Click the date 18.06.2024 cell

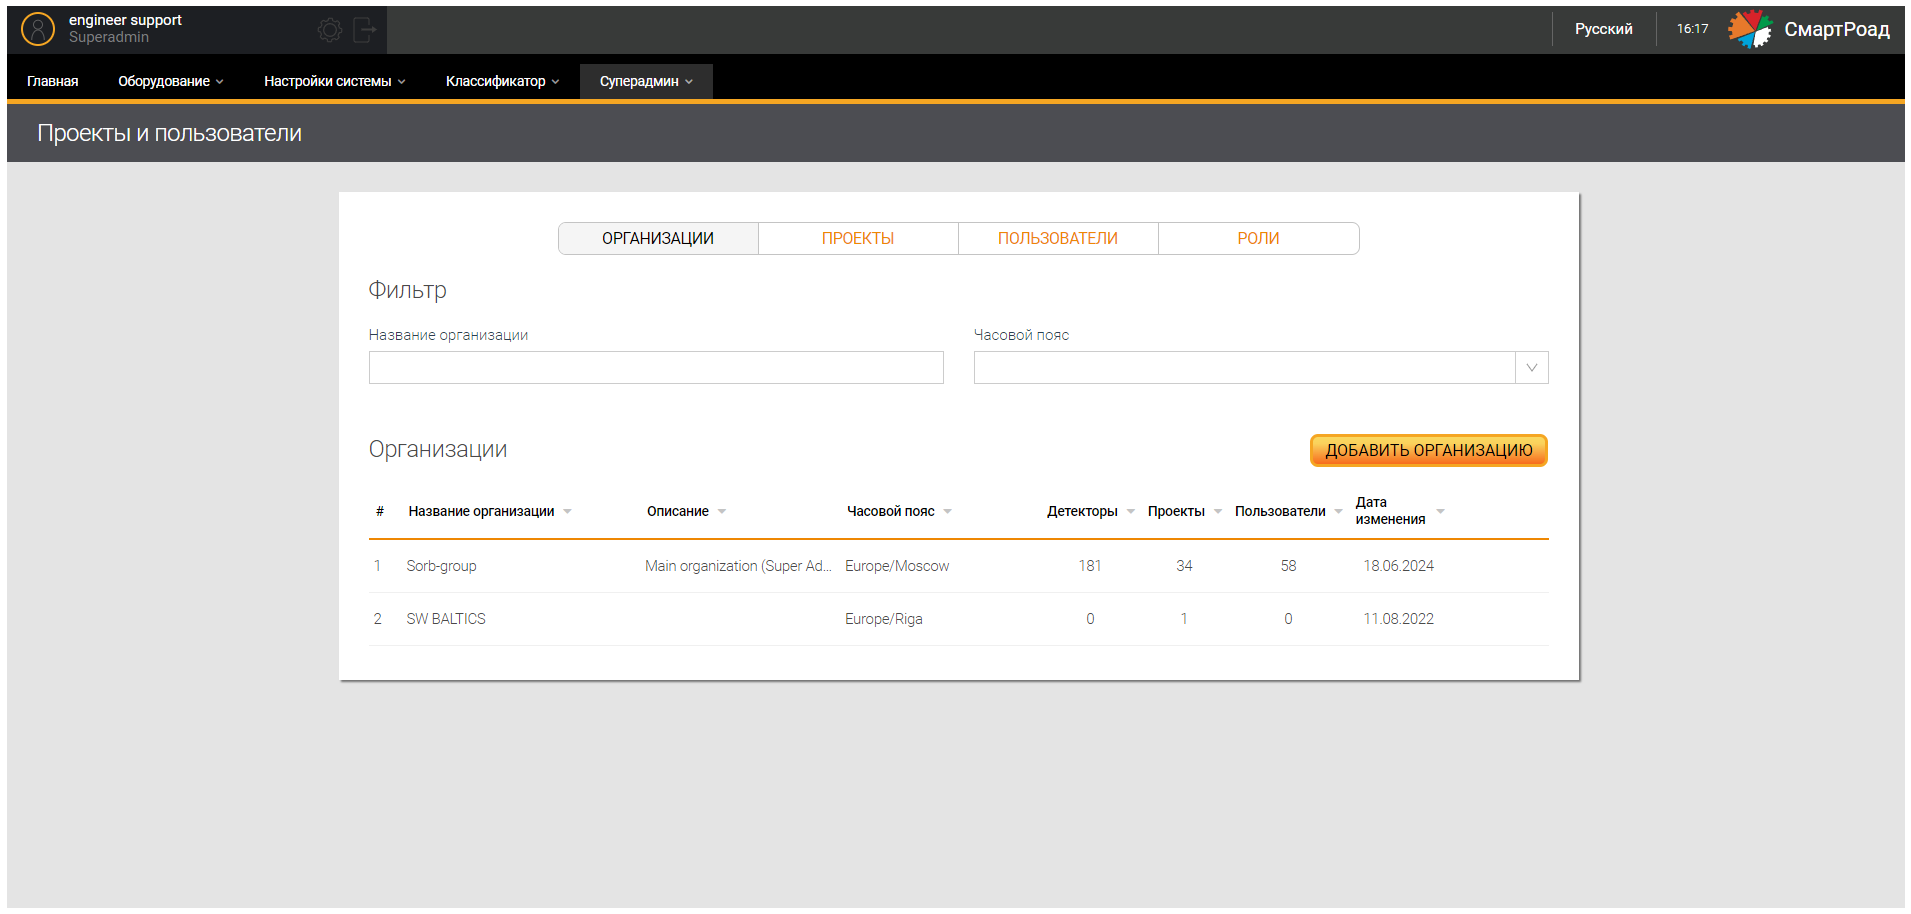[1398, 566]
